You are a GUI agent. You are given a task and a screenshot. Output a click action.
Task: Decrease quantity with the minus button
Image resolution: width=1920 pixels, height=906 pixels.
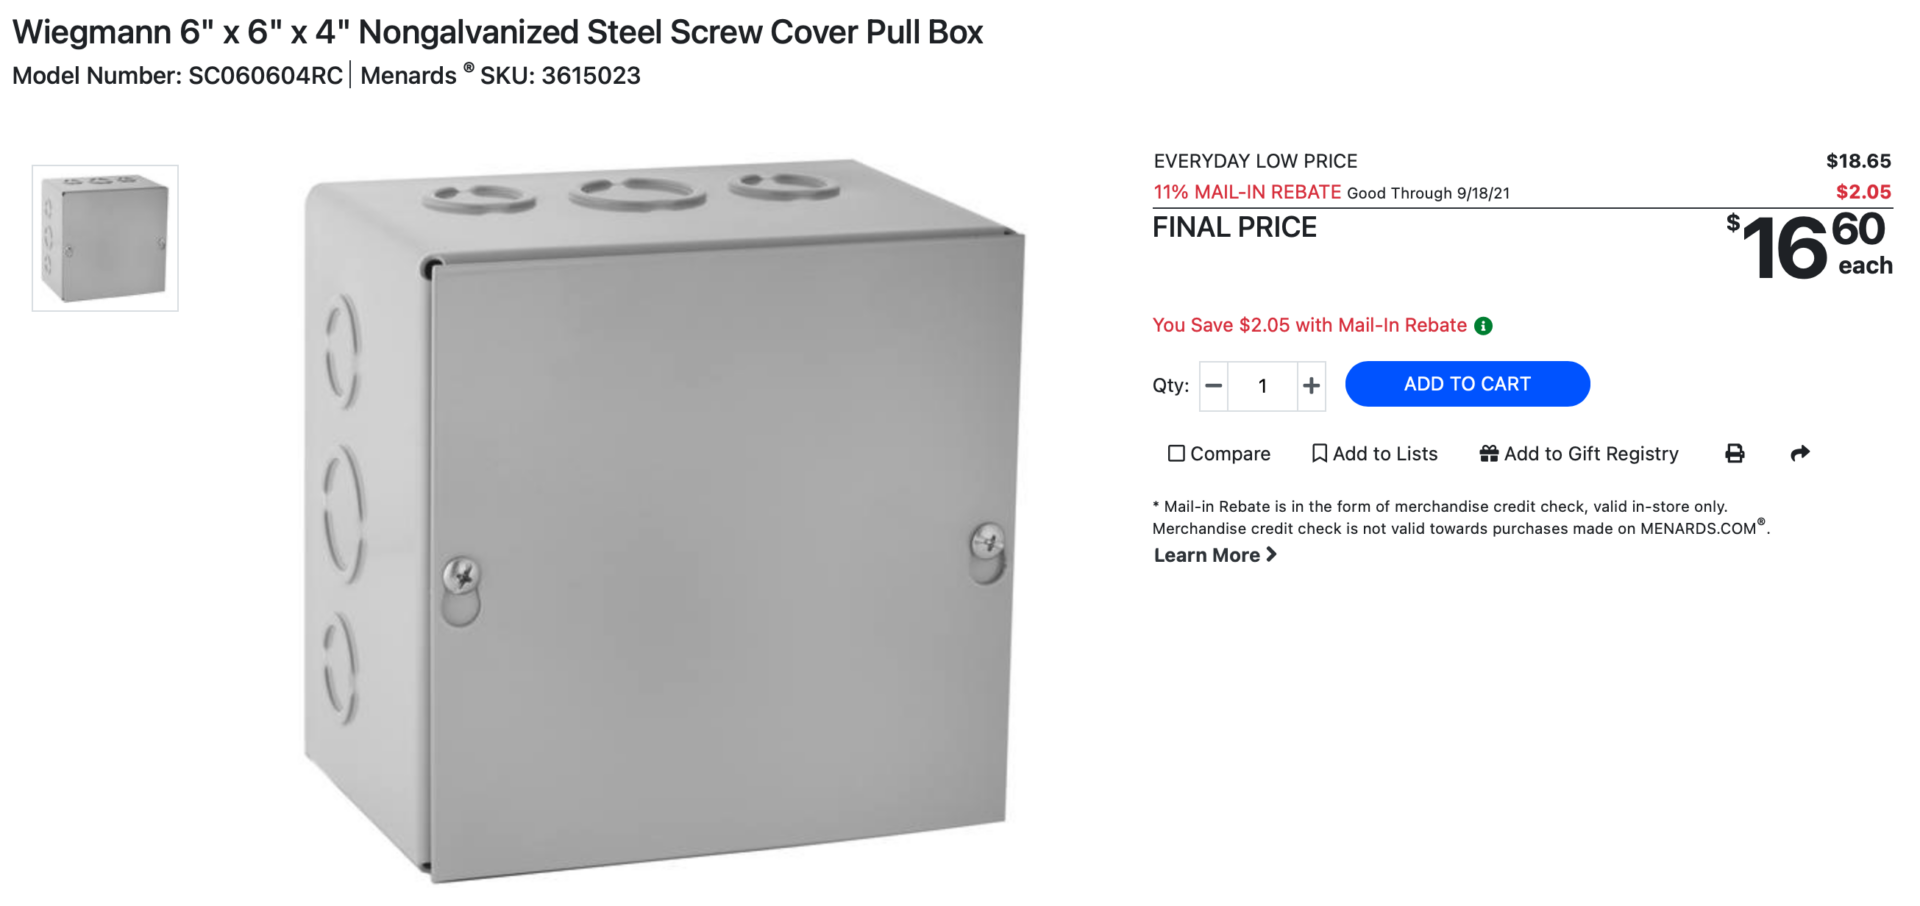click(1214, 386)
